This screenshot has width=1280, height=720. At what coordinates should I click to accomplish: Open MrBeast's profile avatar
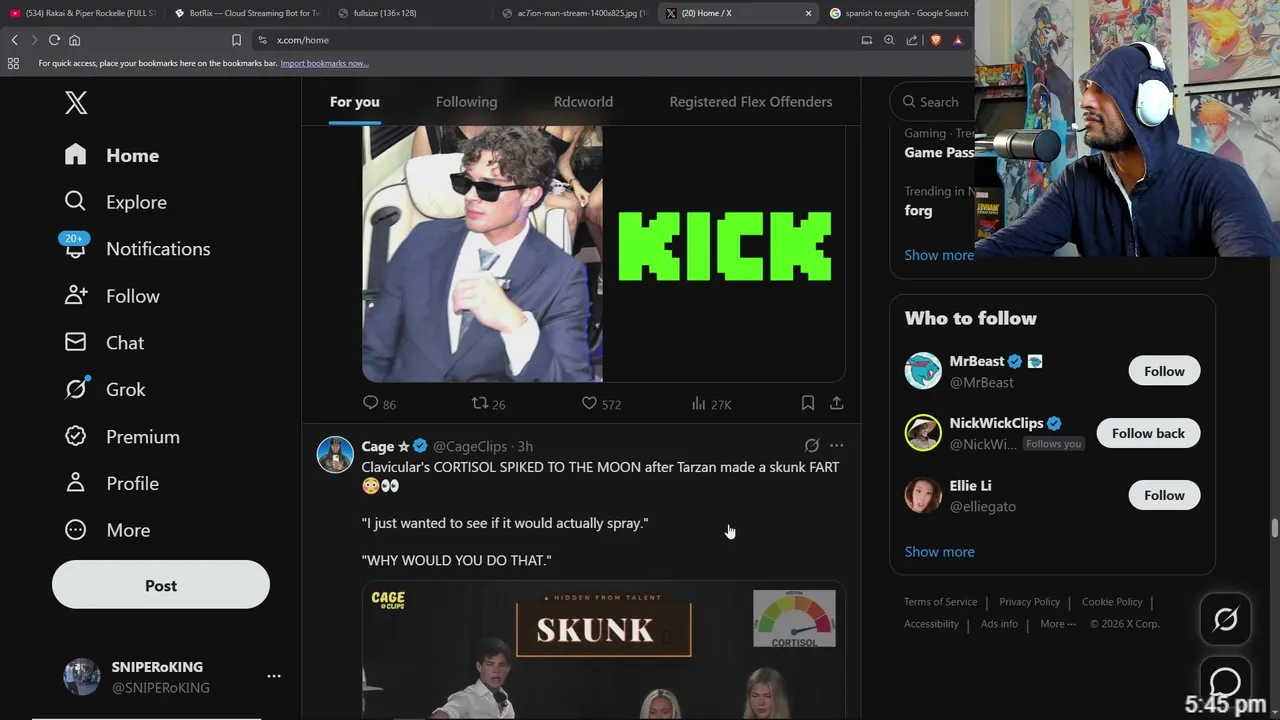click(x=923, y=371)
